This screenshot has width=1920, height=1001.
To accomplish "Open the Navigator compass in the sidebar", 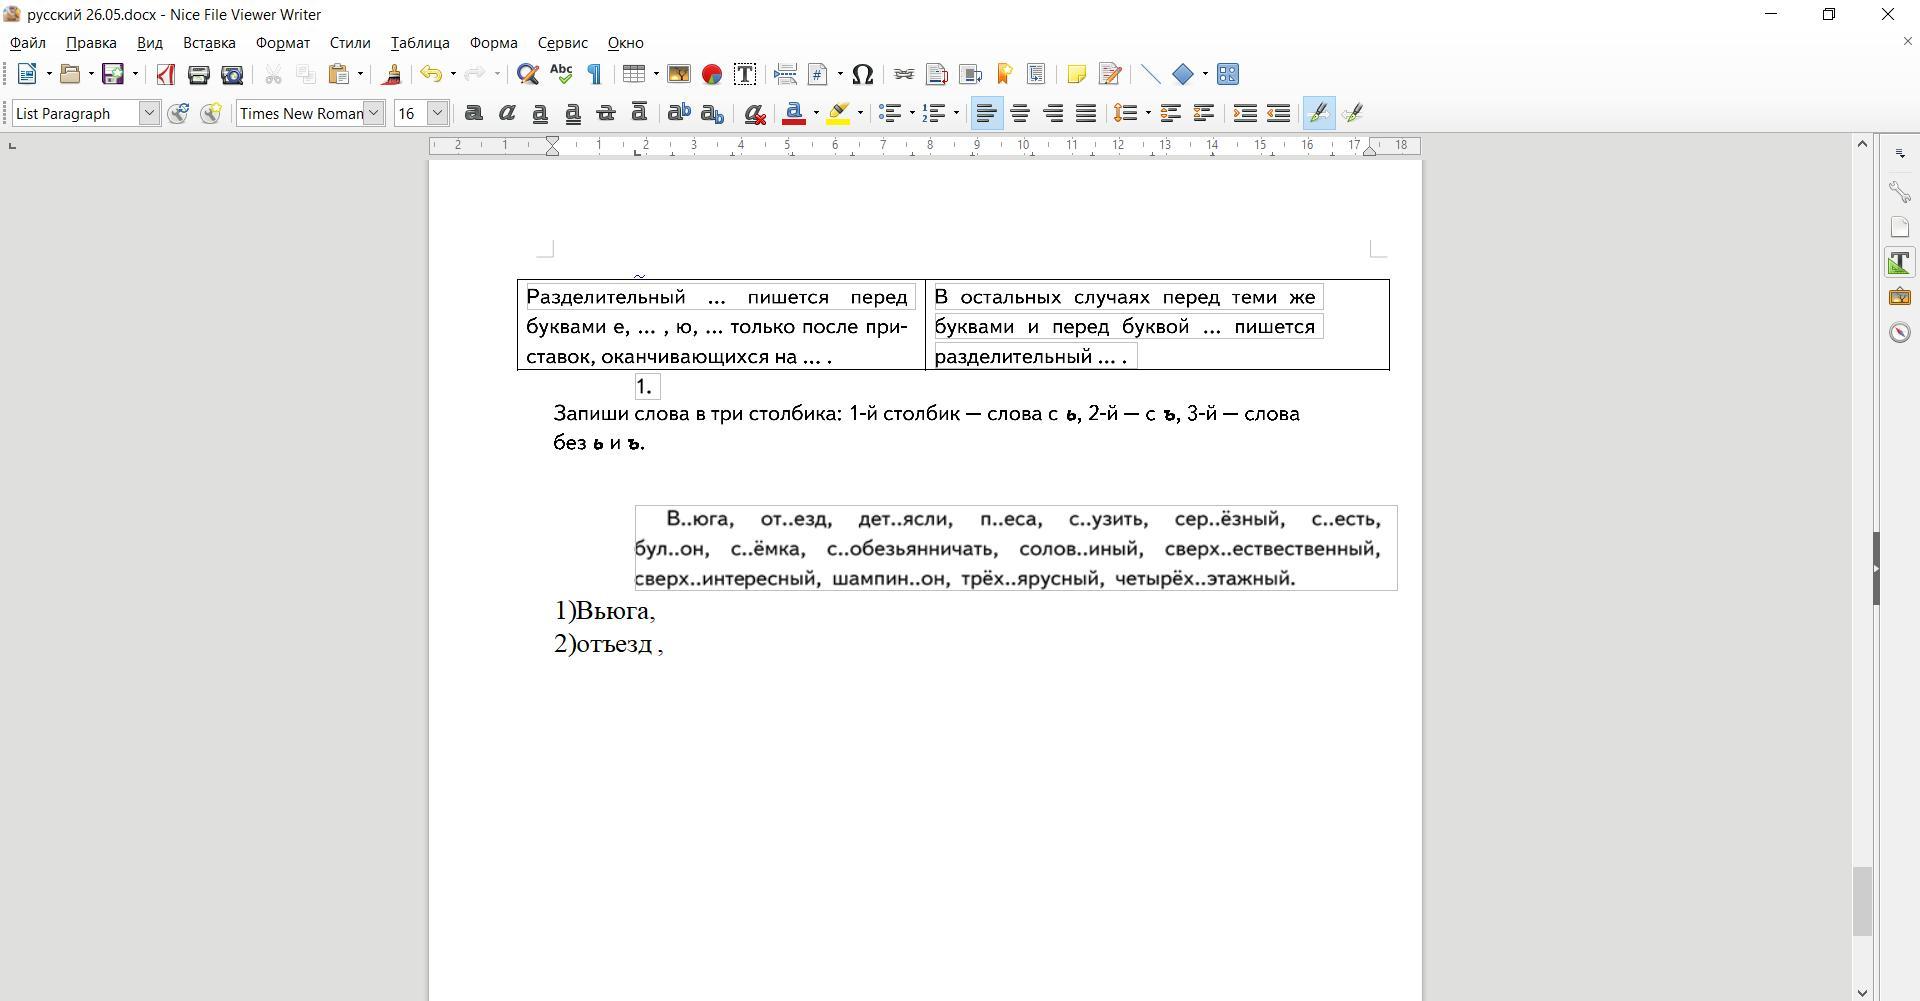I will pyautogui.click(x=1900, y=332).
